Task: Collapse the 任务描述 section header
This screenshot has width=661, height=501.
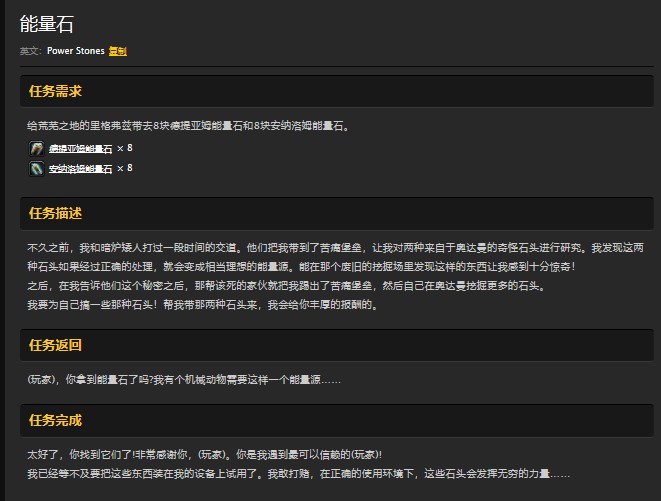Action: 56,213
